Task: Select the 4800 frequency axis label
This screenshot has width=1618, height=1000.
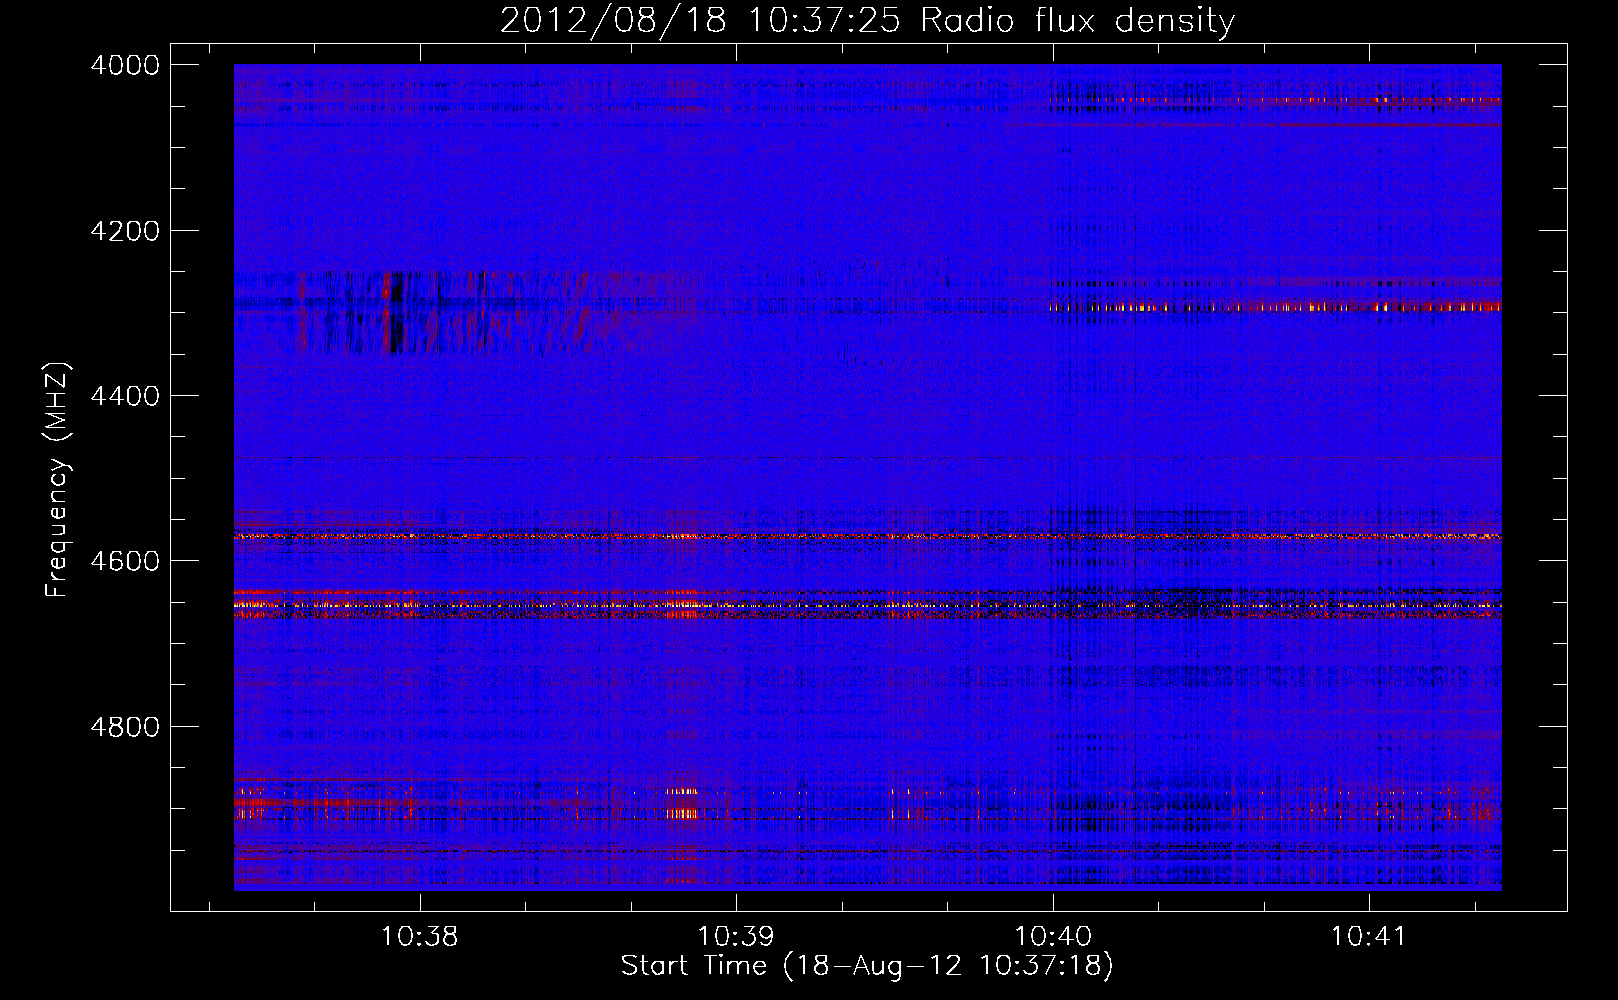Action: click(x=125, y=726)
